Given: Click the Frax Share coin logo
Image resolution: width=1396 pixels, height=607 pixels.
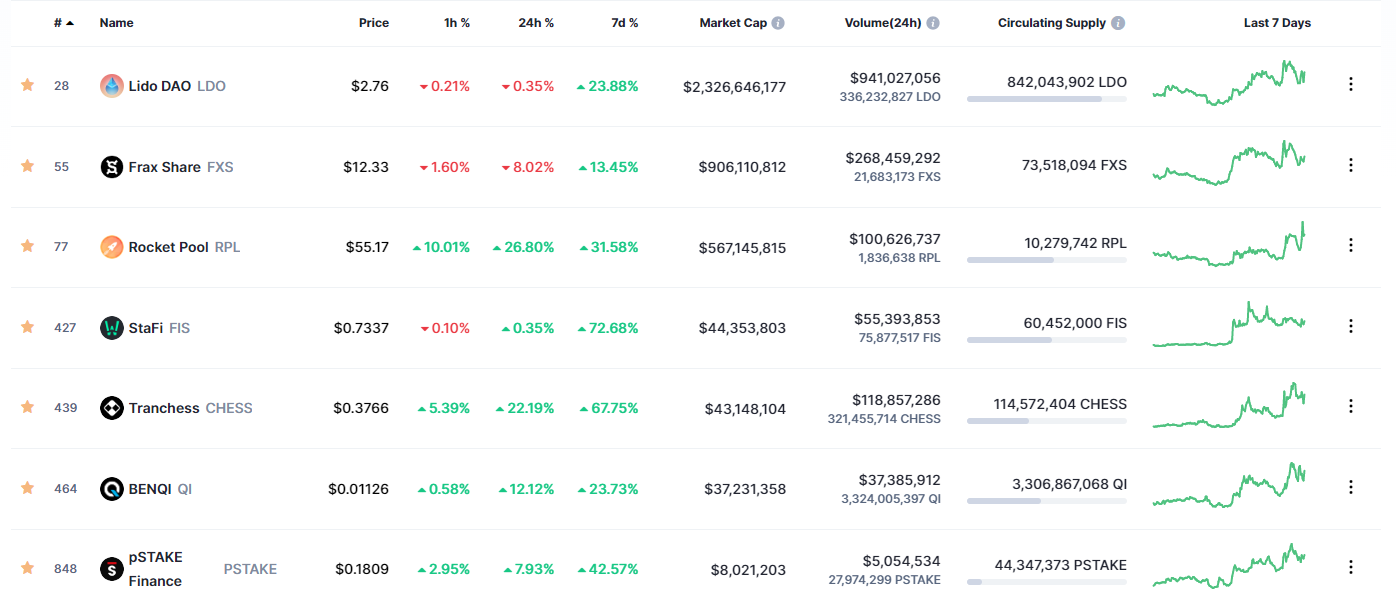Looking at the screenshot, I should coord(112,167).
